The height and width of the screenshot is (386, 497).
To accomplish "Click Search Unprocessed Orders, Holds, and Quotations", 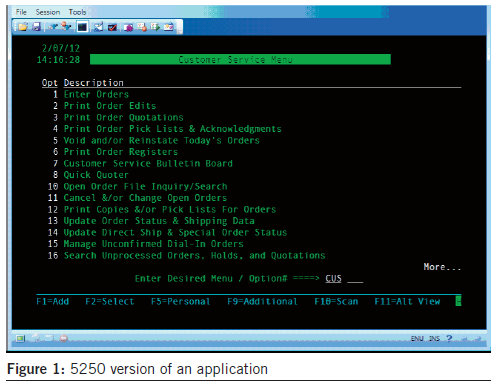I will click(x=194, y=256).
